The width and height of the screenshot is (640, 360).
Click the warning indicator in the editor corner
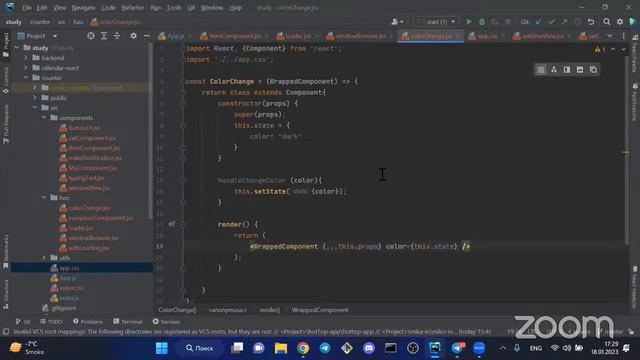(x=600, y=49)
